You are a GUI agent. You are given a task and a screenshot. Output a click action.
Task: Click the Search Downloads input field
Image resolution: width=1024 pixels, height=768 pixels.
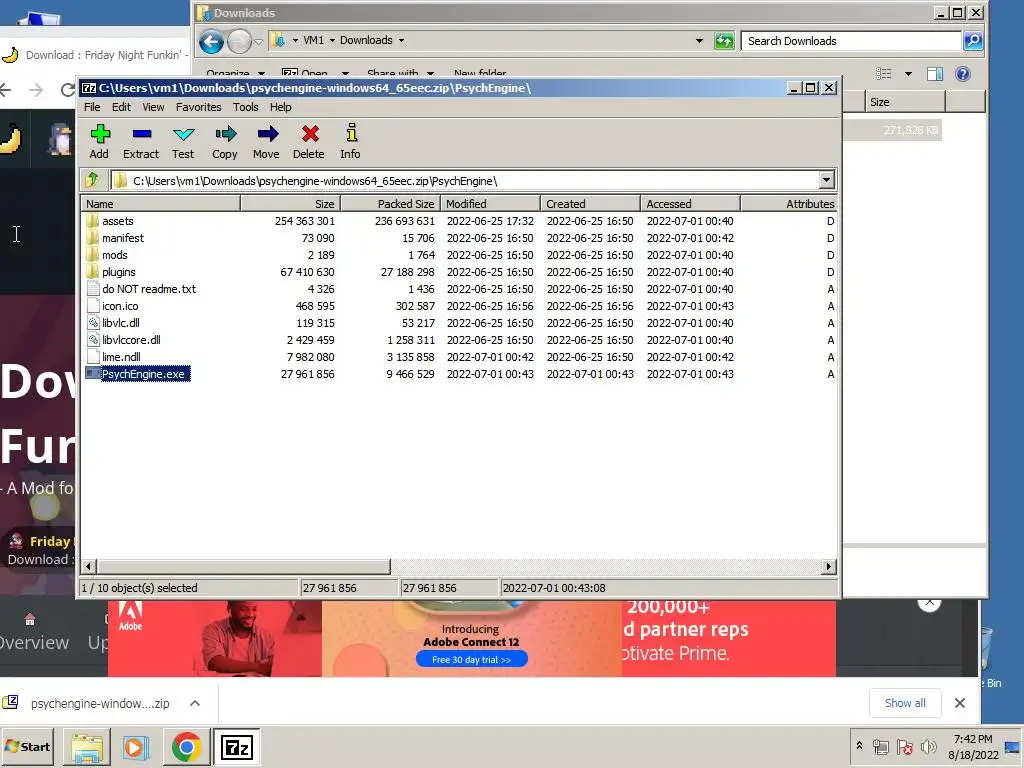pos(852,41)
